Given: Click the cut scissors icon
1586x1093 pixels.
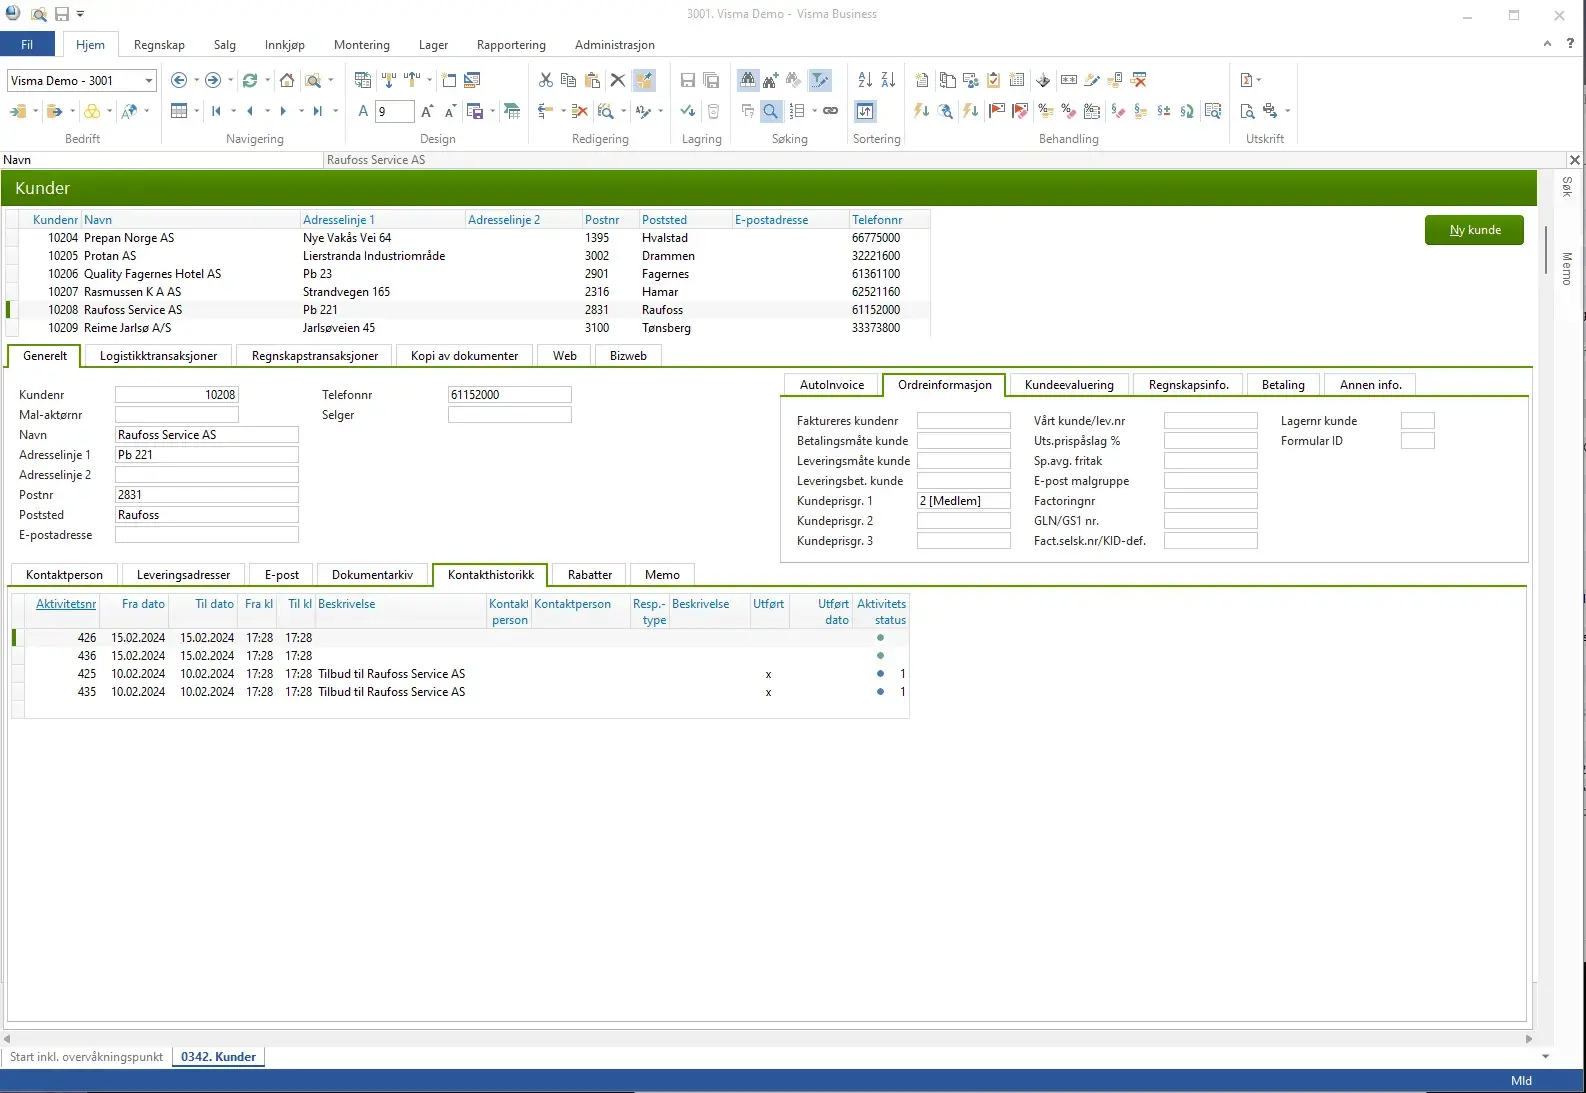Looking at the screenshot, I should pyautogui.click(x=546, y=80).
